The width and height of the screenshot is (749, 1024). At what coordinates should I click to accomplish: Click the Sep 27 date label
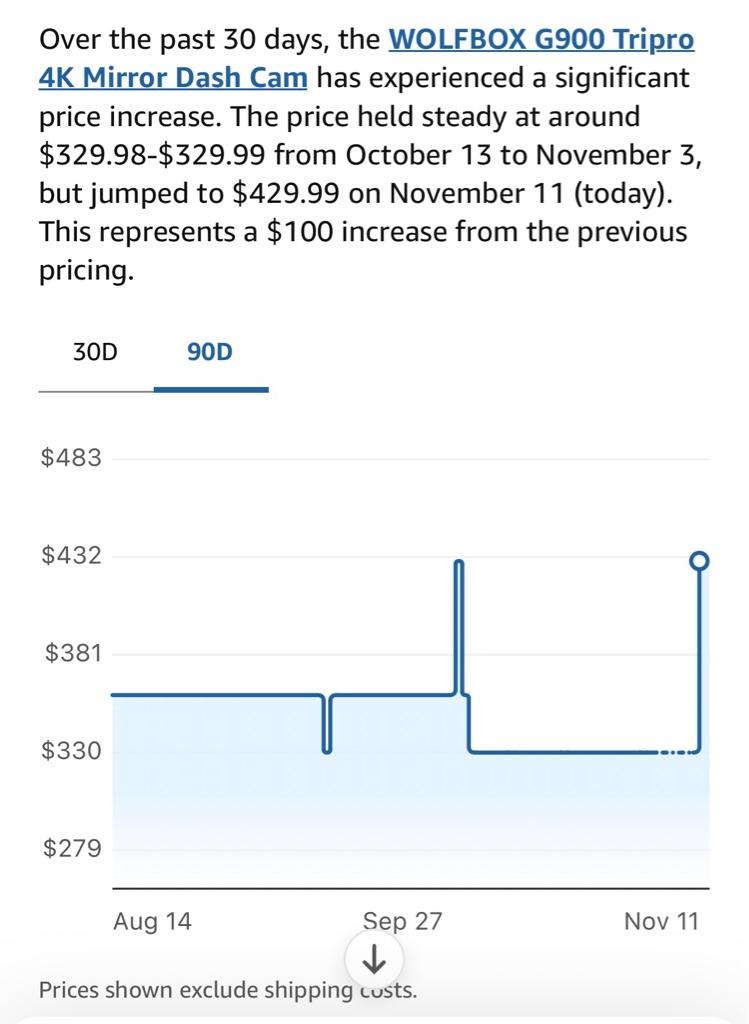coord(402,921)
